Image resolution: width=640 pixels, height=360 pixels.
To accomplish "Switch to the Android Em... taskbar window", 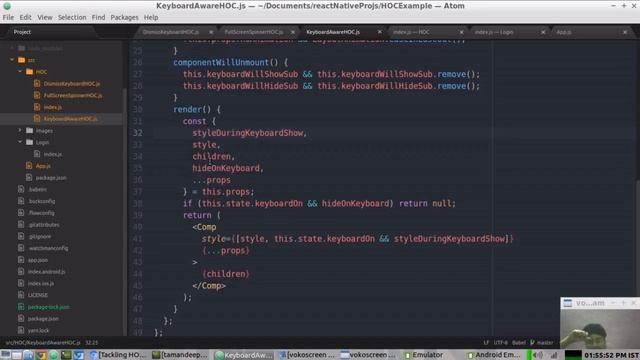I will 494,355.
